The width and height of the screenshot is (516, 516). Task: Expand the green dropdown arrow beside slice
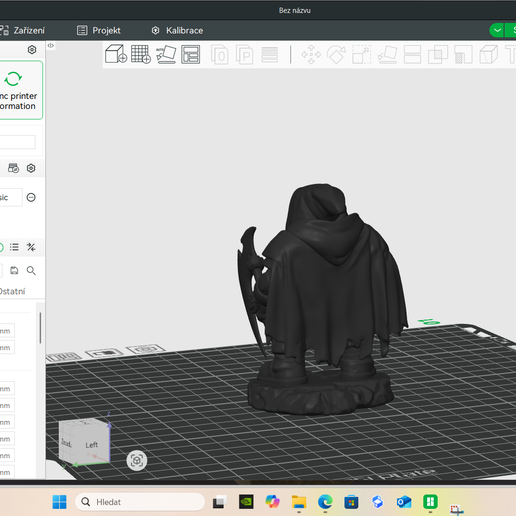point(497,30)
